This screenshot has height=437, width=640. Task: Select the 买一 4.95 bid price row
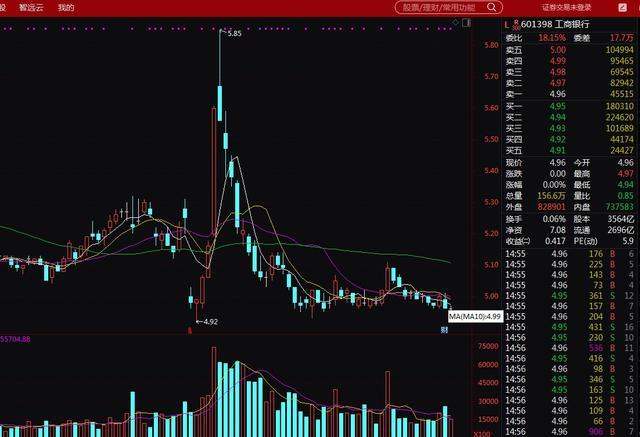pyautogui.click(x=570, y=106)
